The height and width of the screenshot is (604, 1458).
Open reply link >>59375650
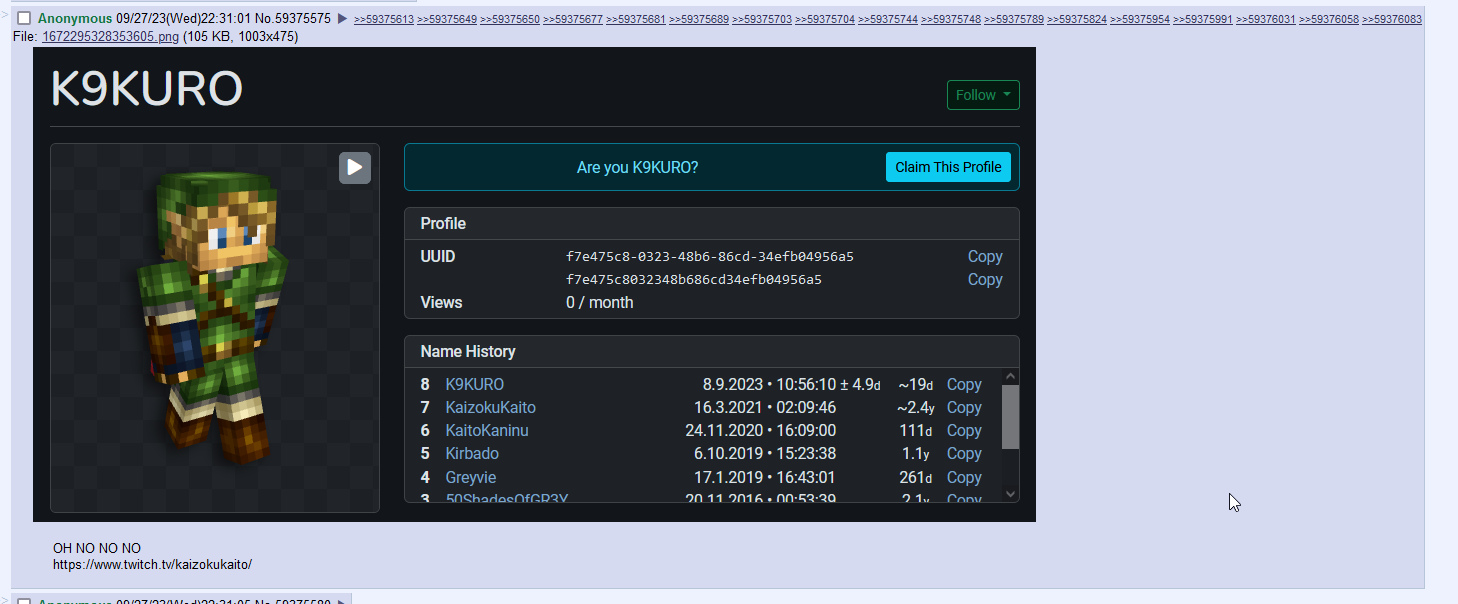510,19
